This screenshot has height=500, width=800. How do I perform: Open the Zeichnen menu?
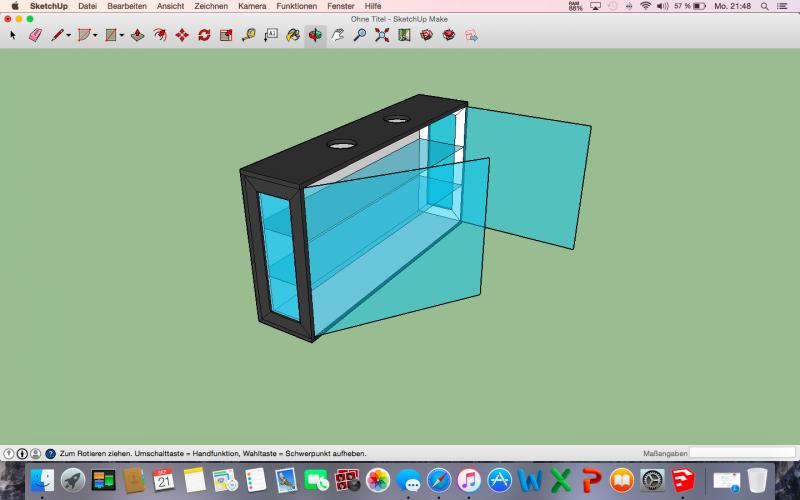(210, 6)
